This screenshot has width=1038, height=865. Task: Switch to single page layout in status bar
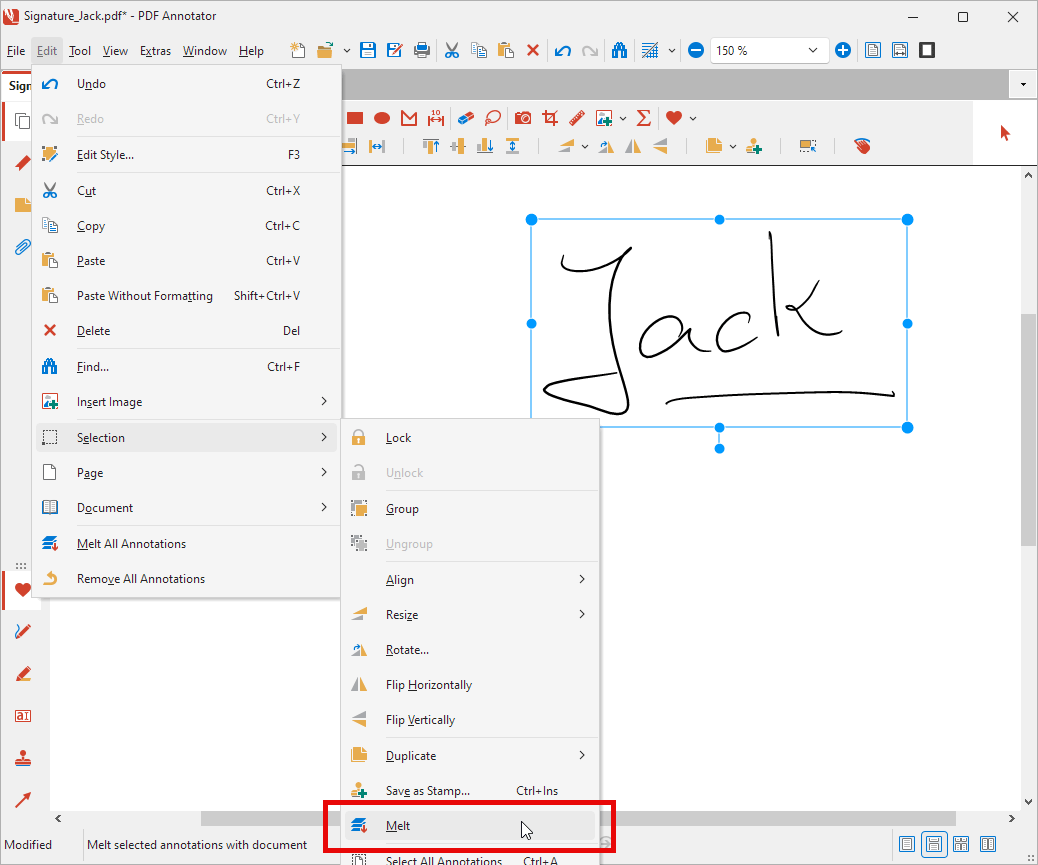click(907, 844)
